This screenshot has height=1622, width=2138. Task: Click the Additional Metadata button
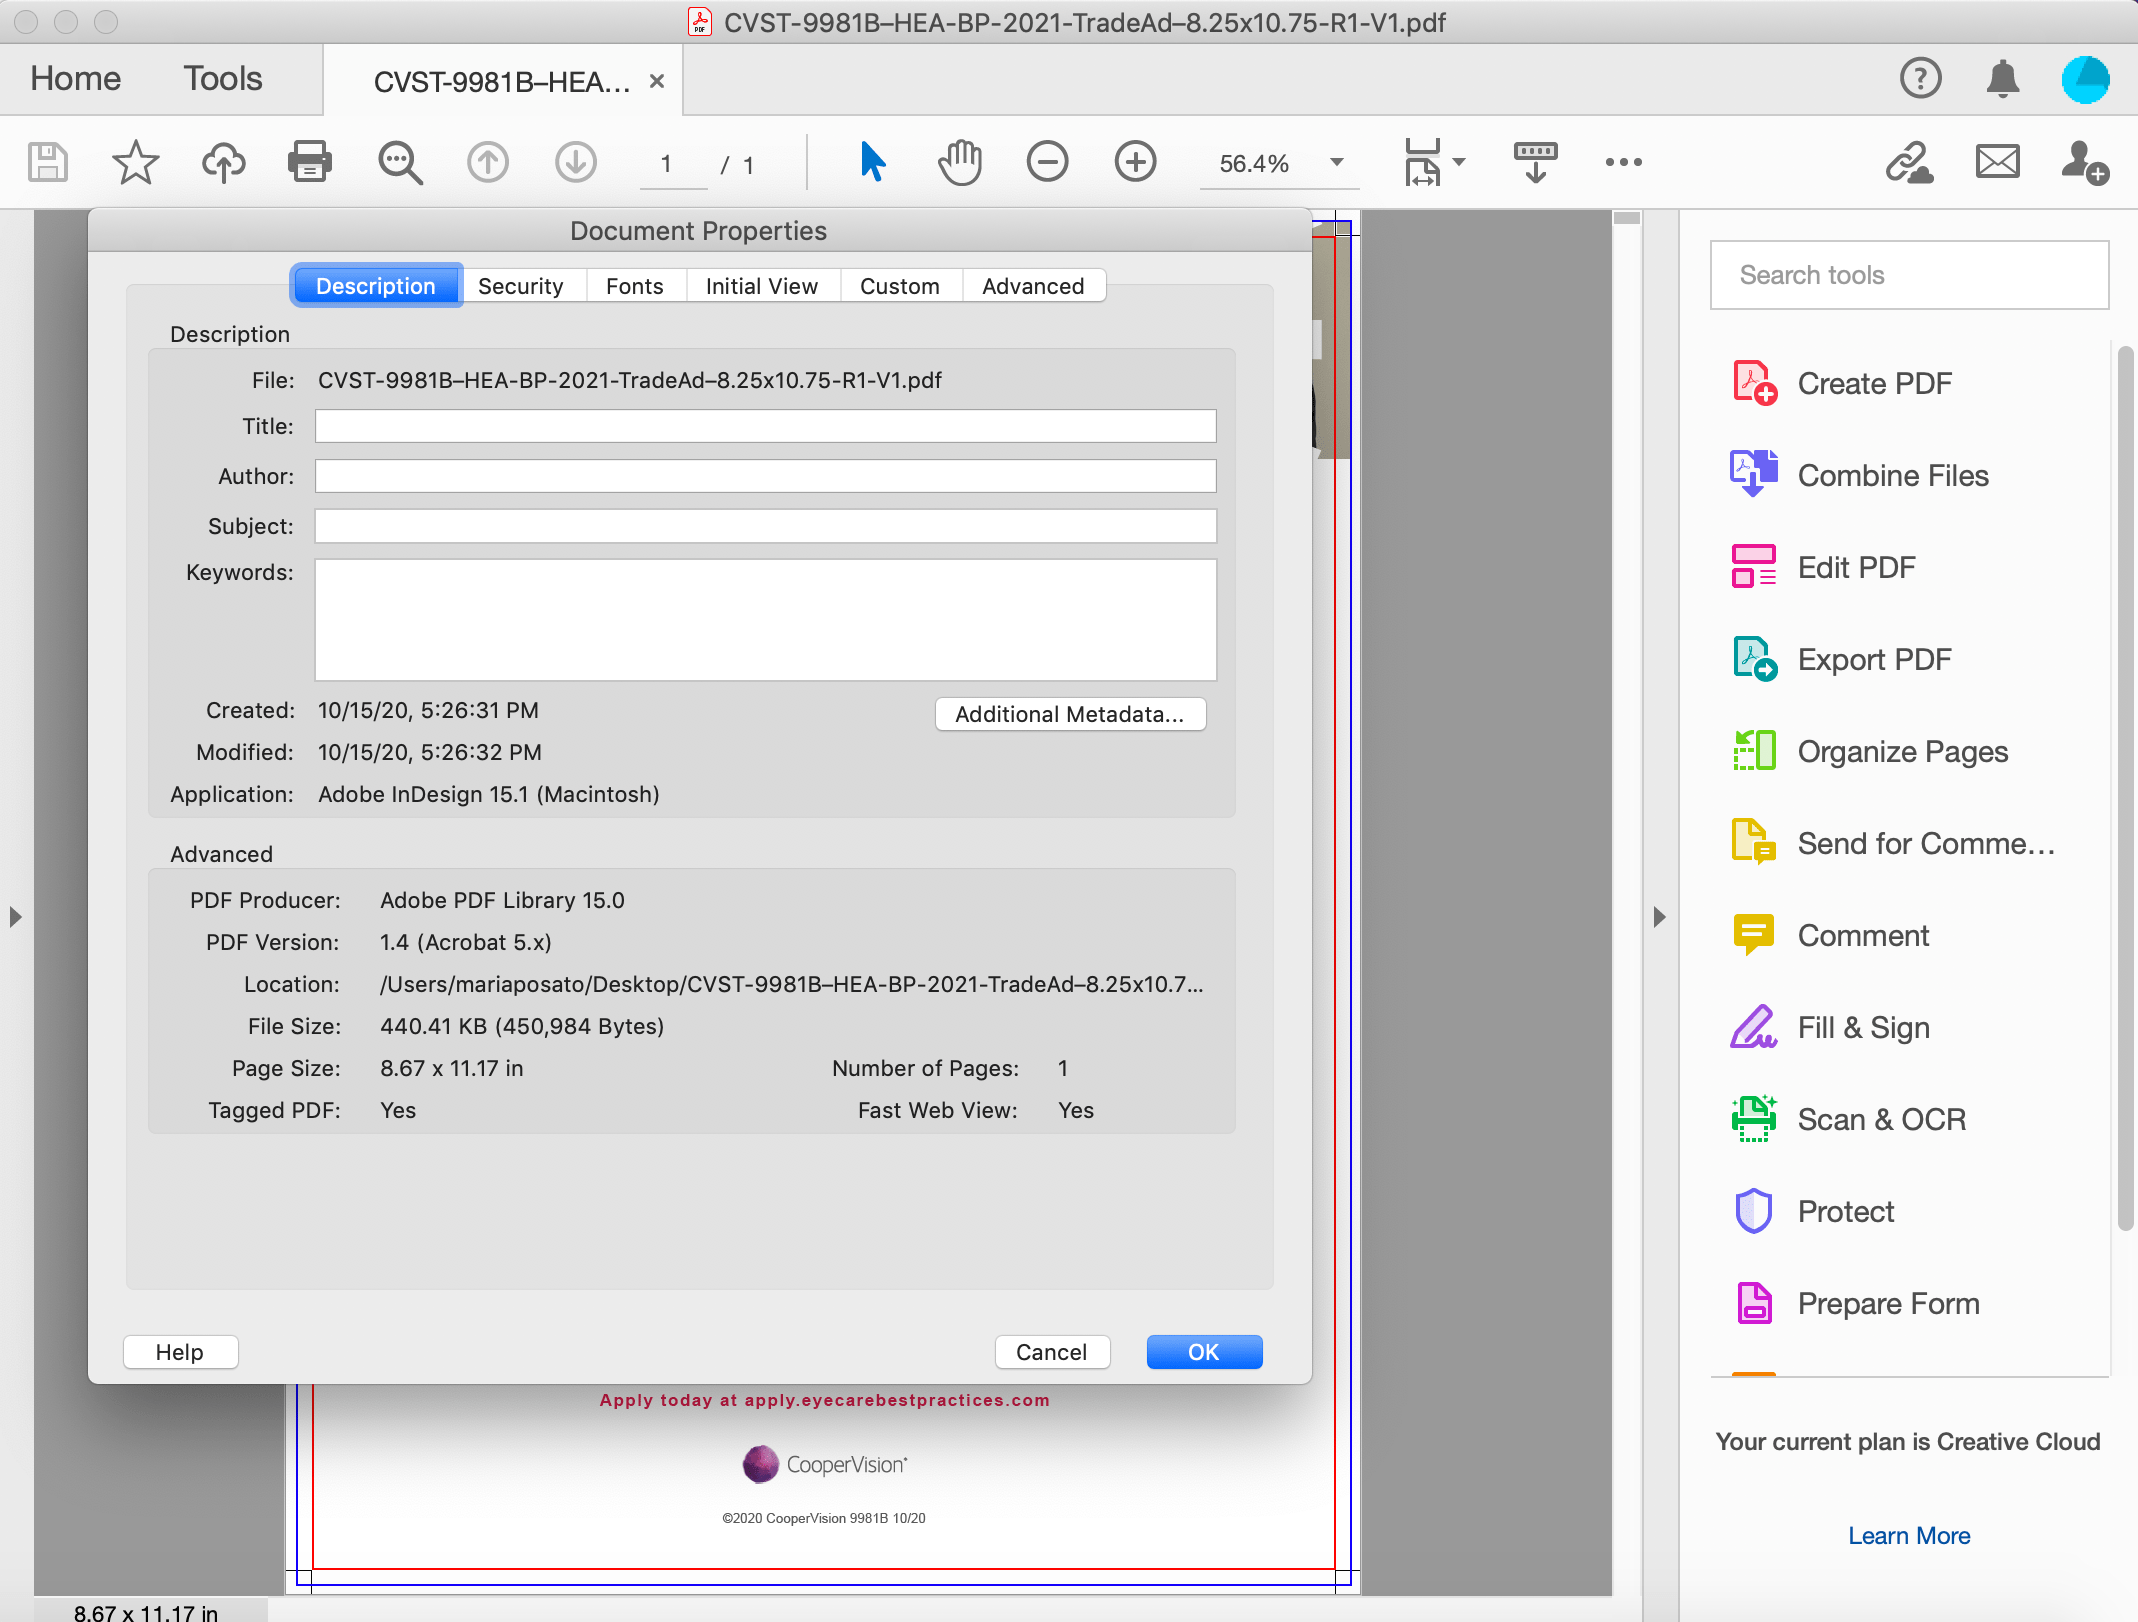click(1070, 714)
